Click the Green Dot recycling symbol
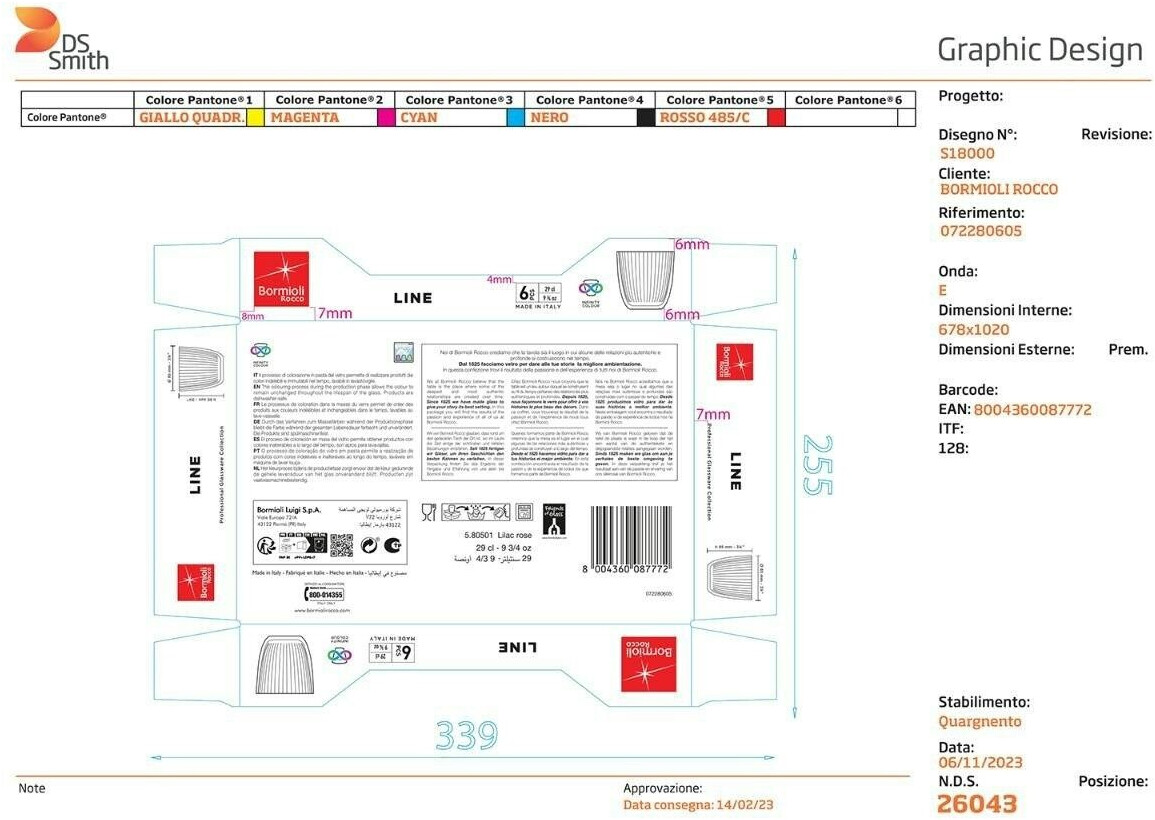Image resolution: width=1155 pixels, height=820 pixels. click(369, 545)
